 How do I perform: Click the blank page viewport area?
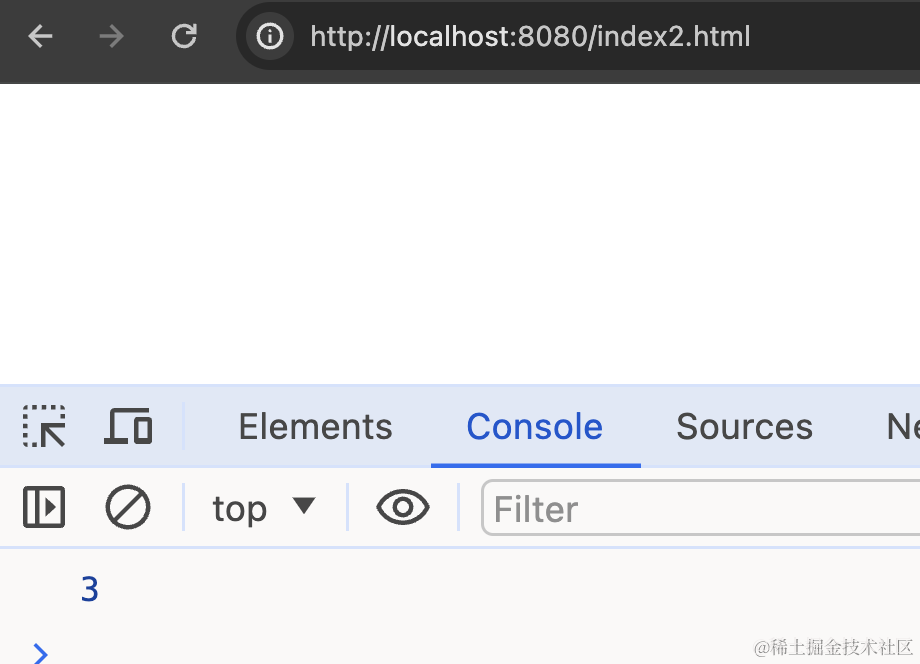pos(460,234)
